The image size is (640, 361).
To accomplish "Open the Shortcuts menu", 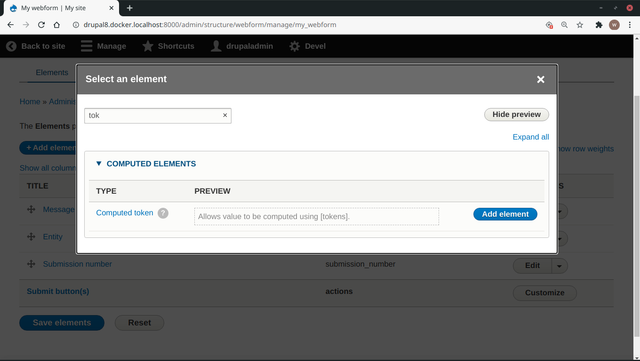I will point(168,46).
